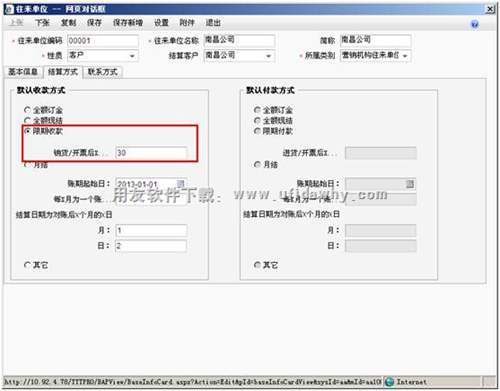Click 退出 to exit the dialog
The image size is (500, 391).
[x=213, y=23]
